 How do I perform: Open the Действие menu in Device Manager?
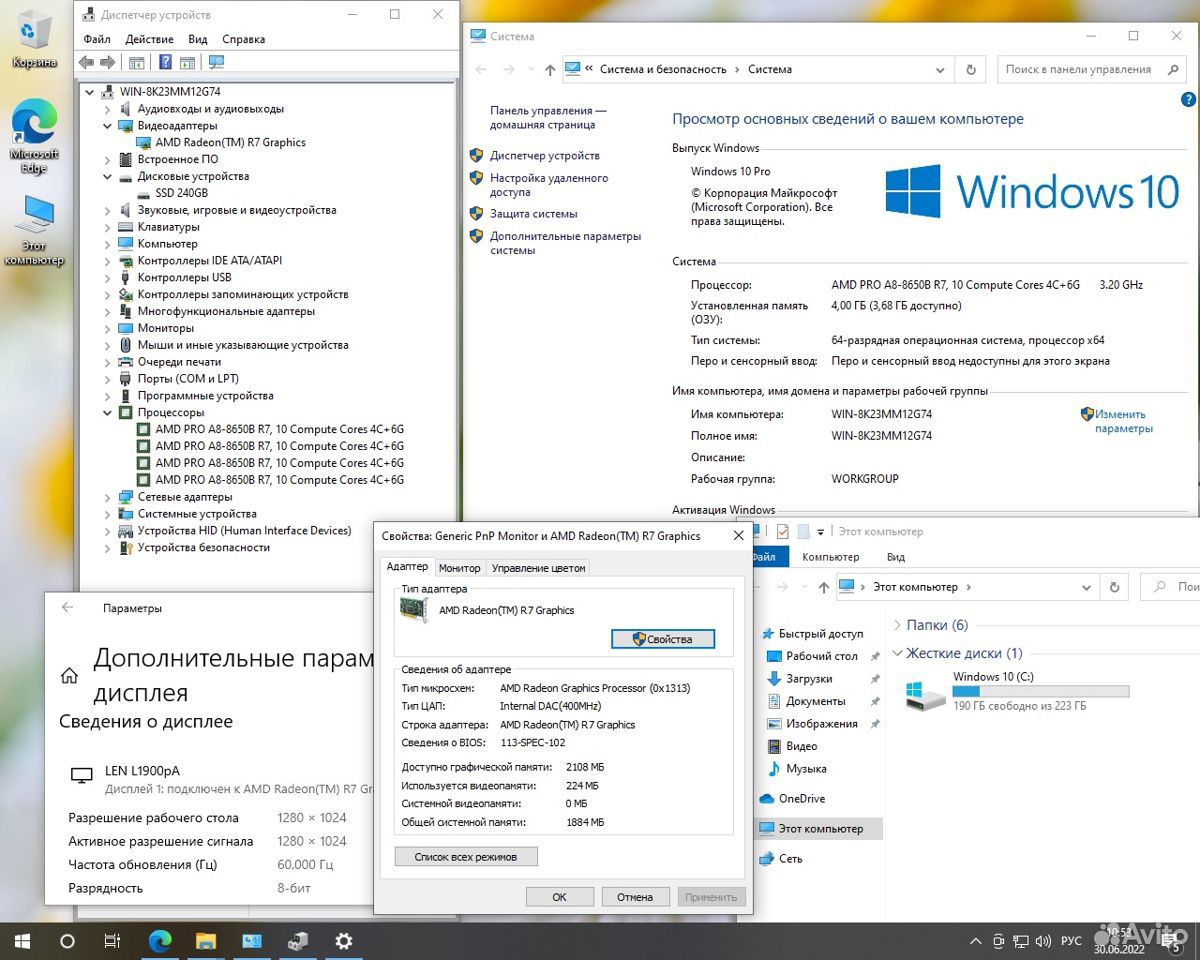pyautogui.click(x=149, y=39)
